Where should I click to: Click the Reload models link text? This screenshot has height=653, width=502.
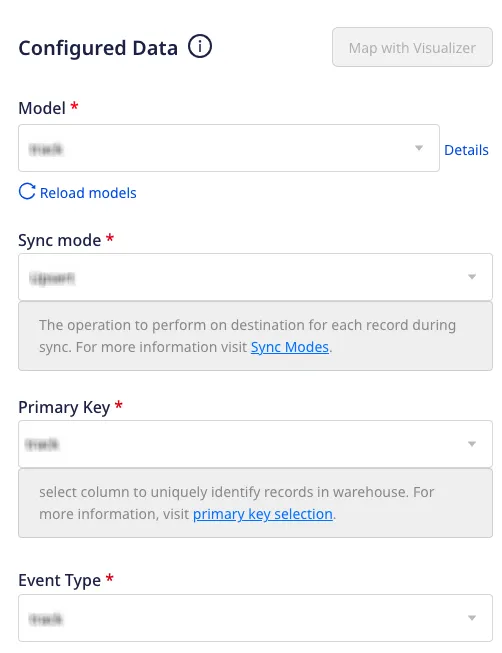click(88, 193)
